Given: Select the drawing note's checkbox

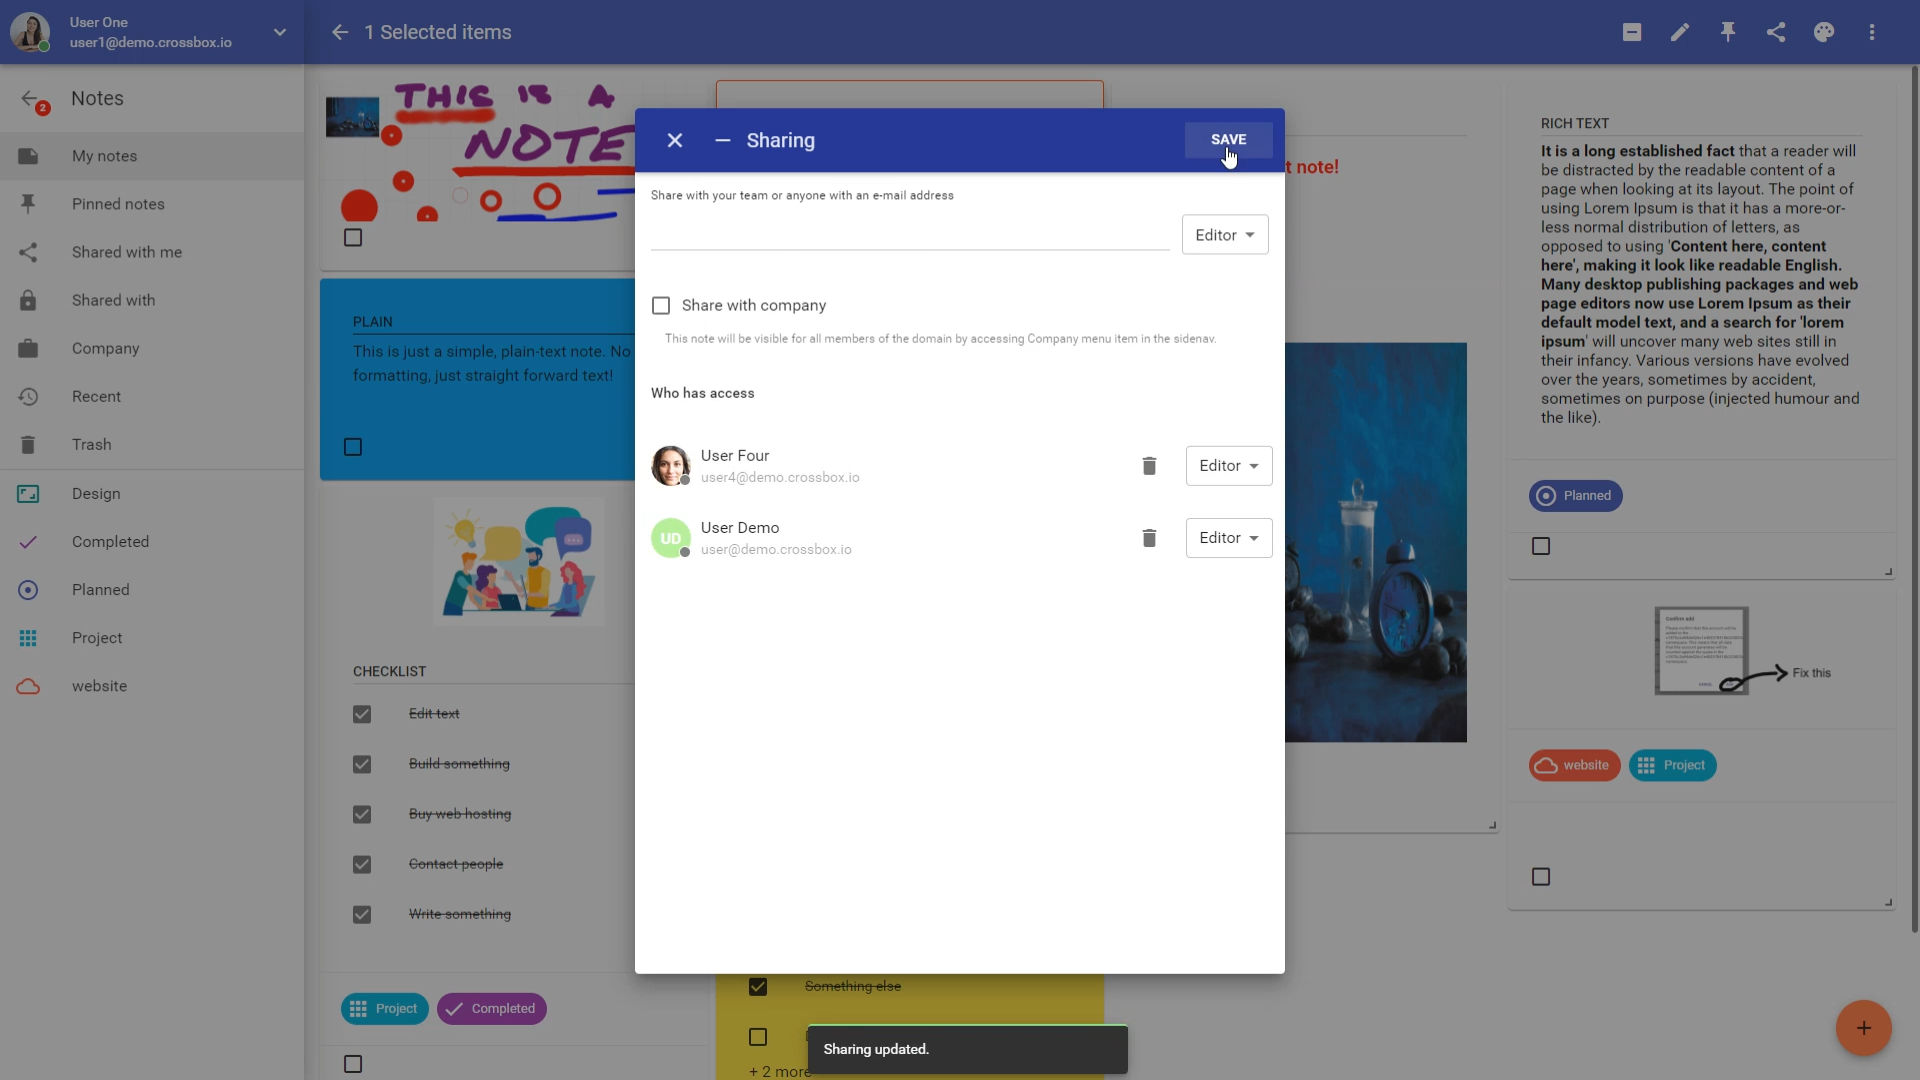Looking at the screenshot, I should point(353,237).
